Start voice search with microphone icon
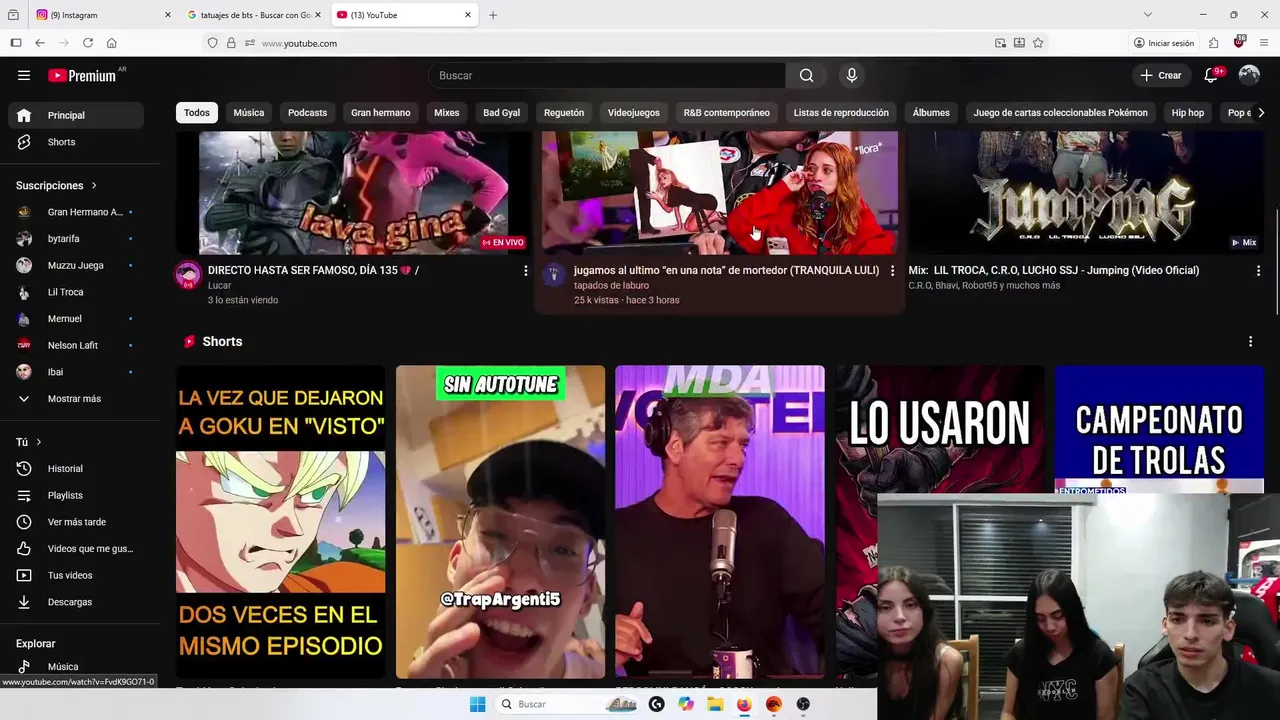Image resolution: width=1280 pixels, height=720 pixels. tap(852, 75)
